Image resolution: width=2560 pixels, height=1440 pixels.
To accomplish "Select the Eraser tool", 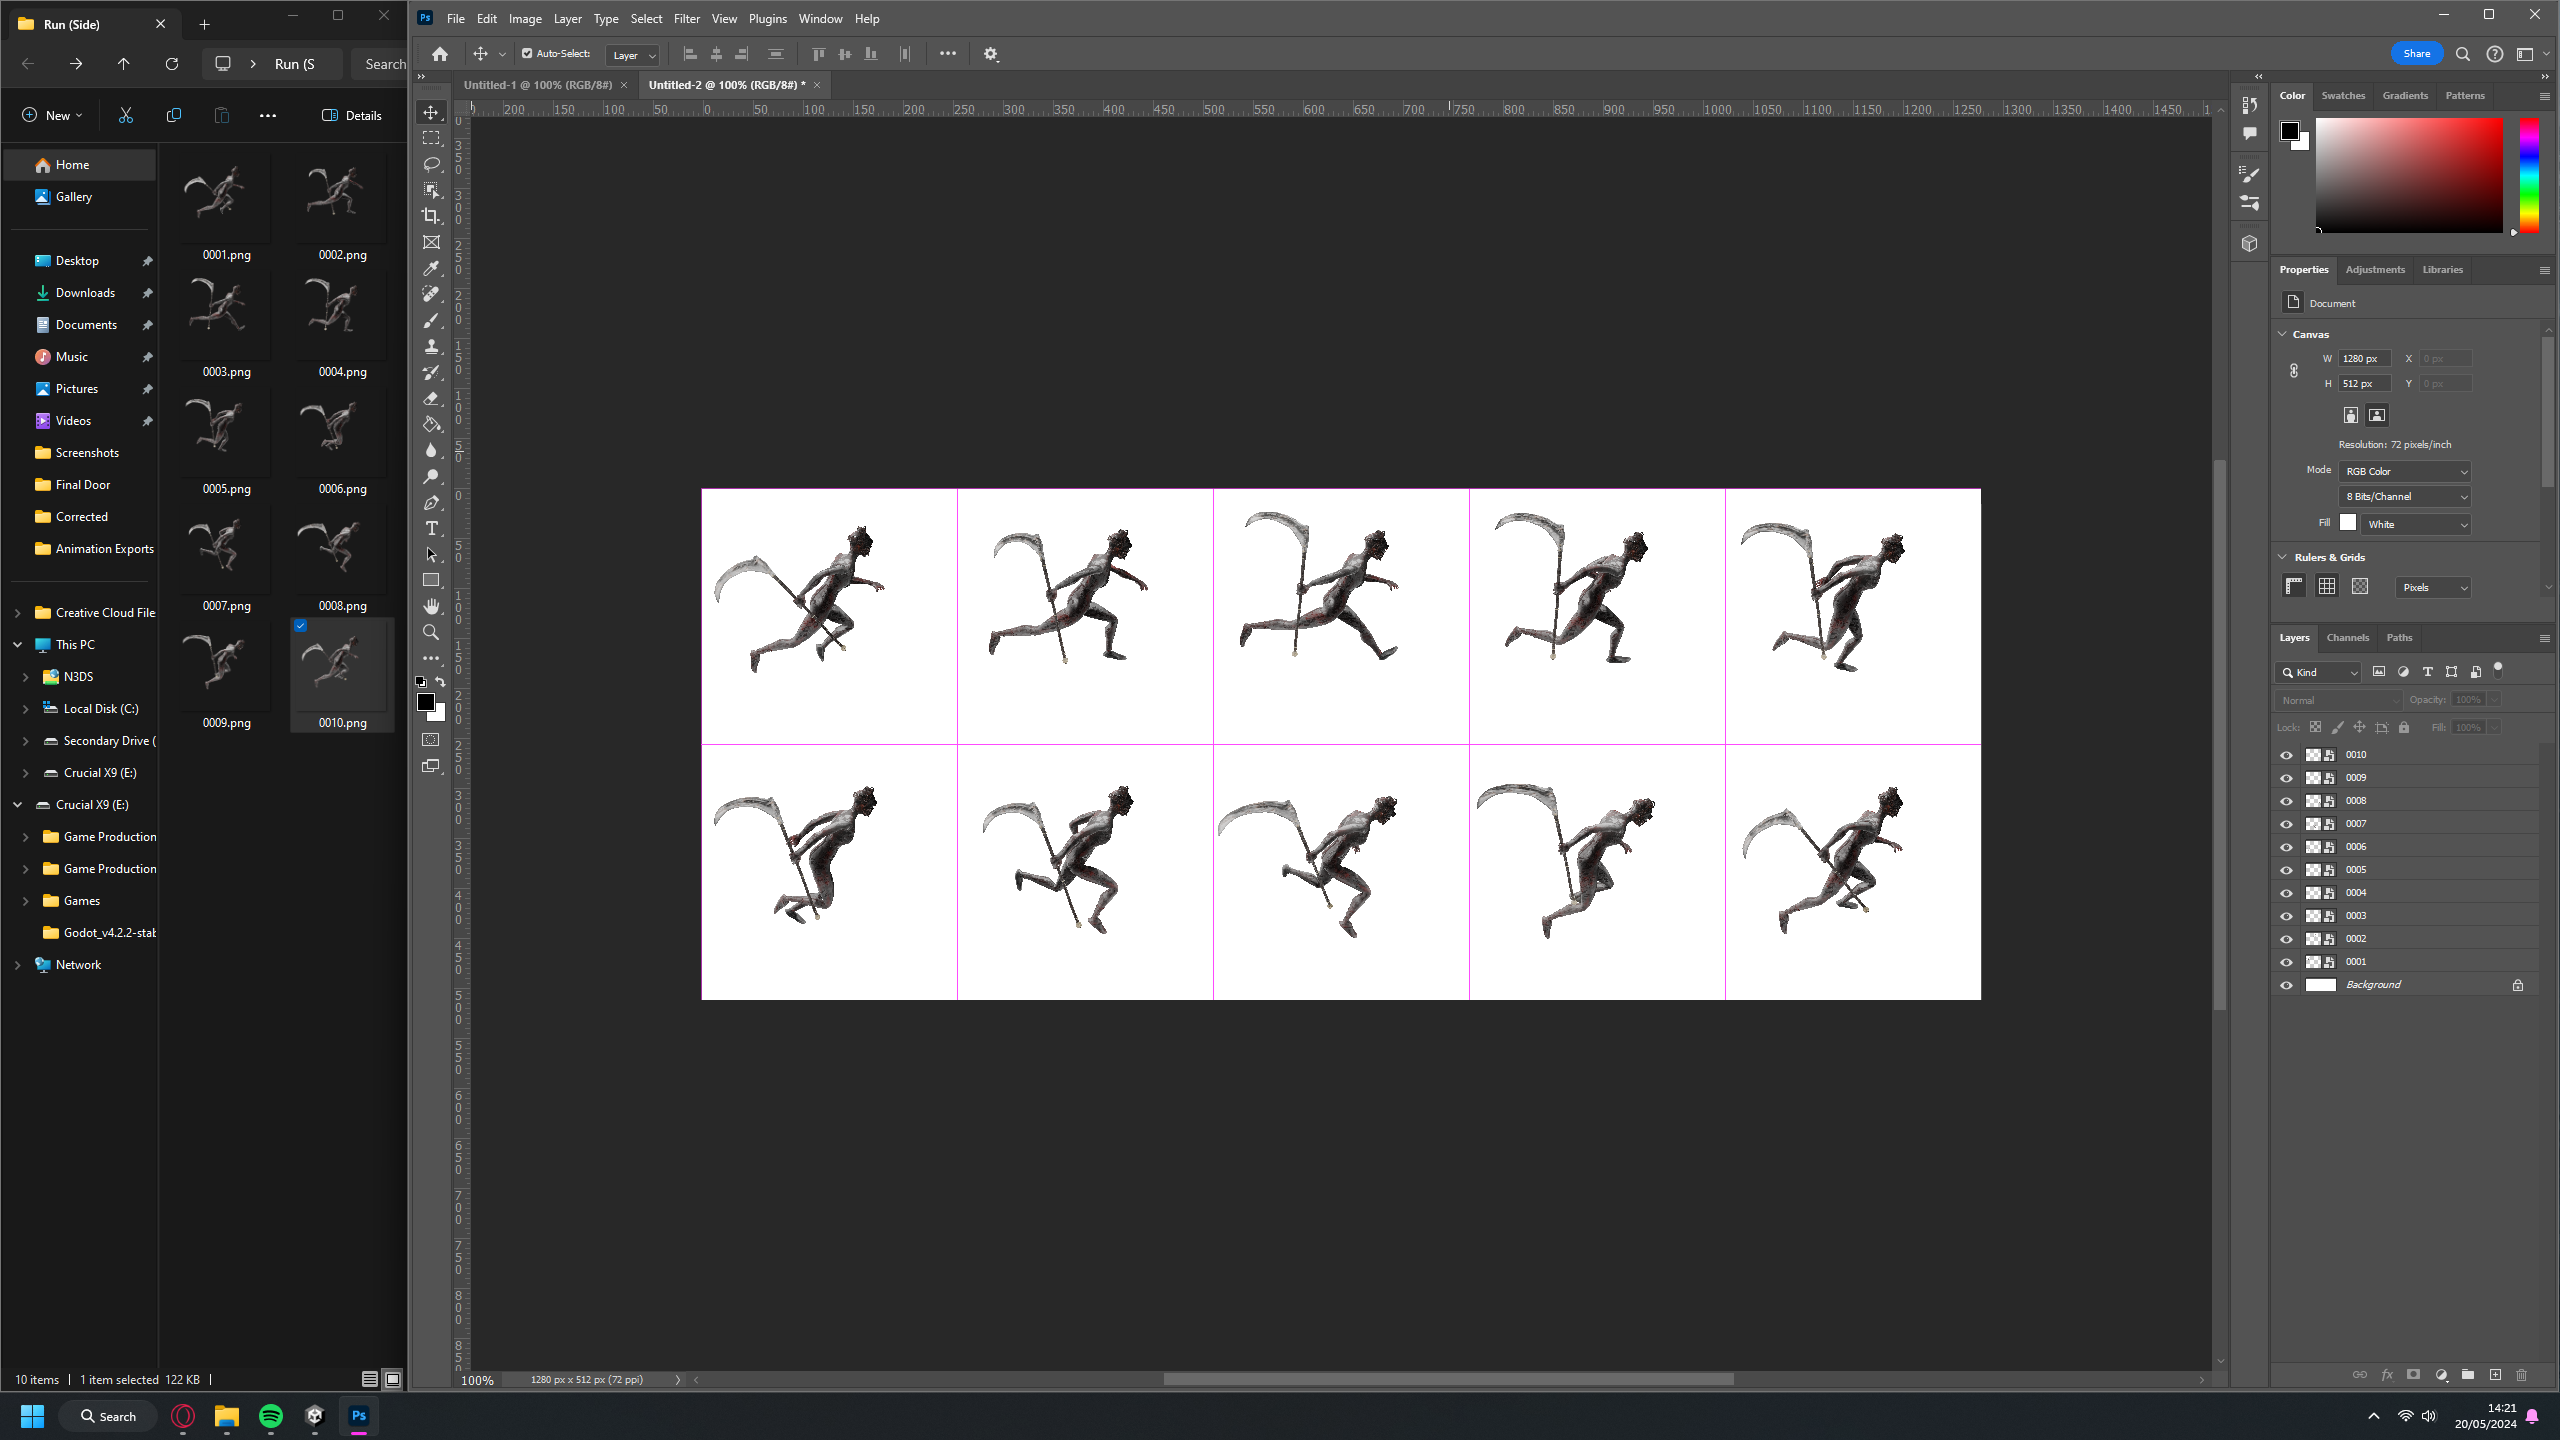I will click(431, 398).
